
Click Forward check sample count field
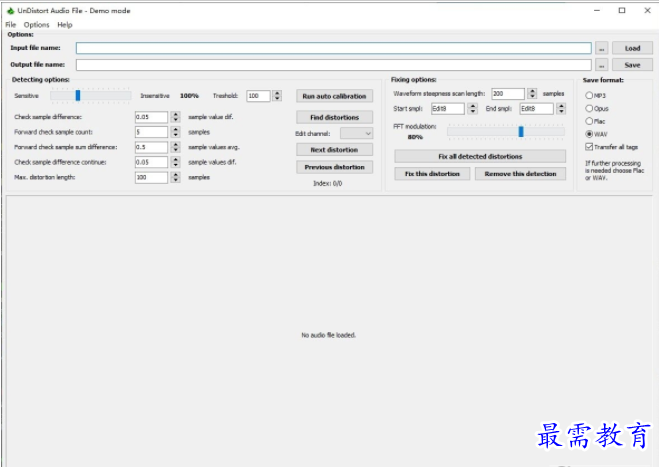point(151,132)
